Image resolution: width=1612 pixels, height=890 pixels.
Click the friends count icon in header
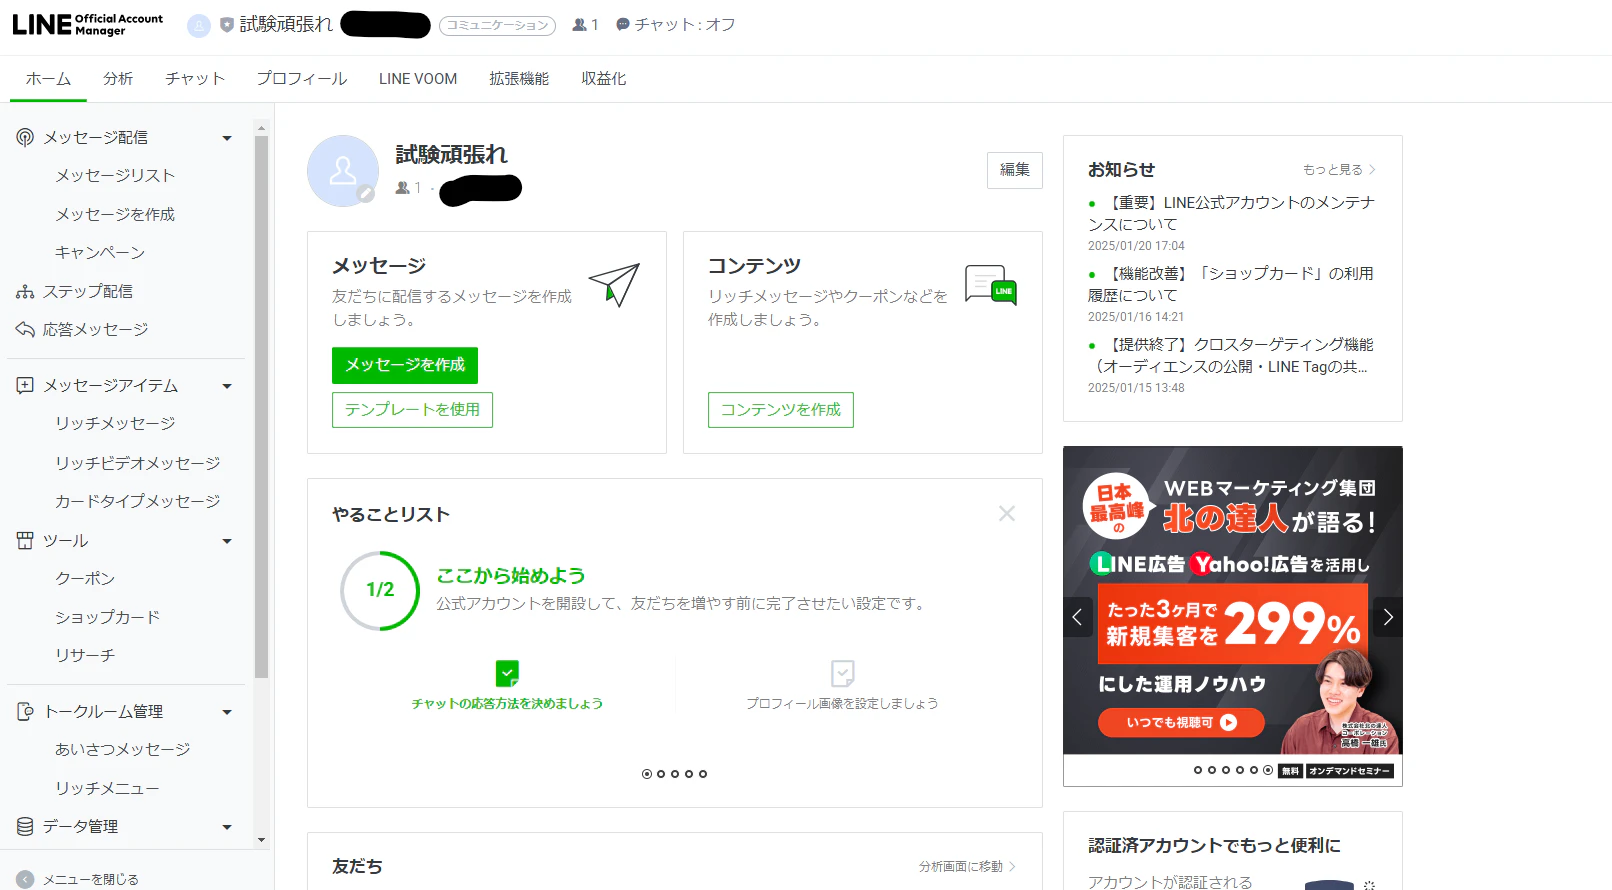[579, 25]
